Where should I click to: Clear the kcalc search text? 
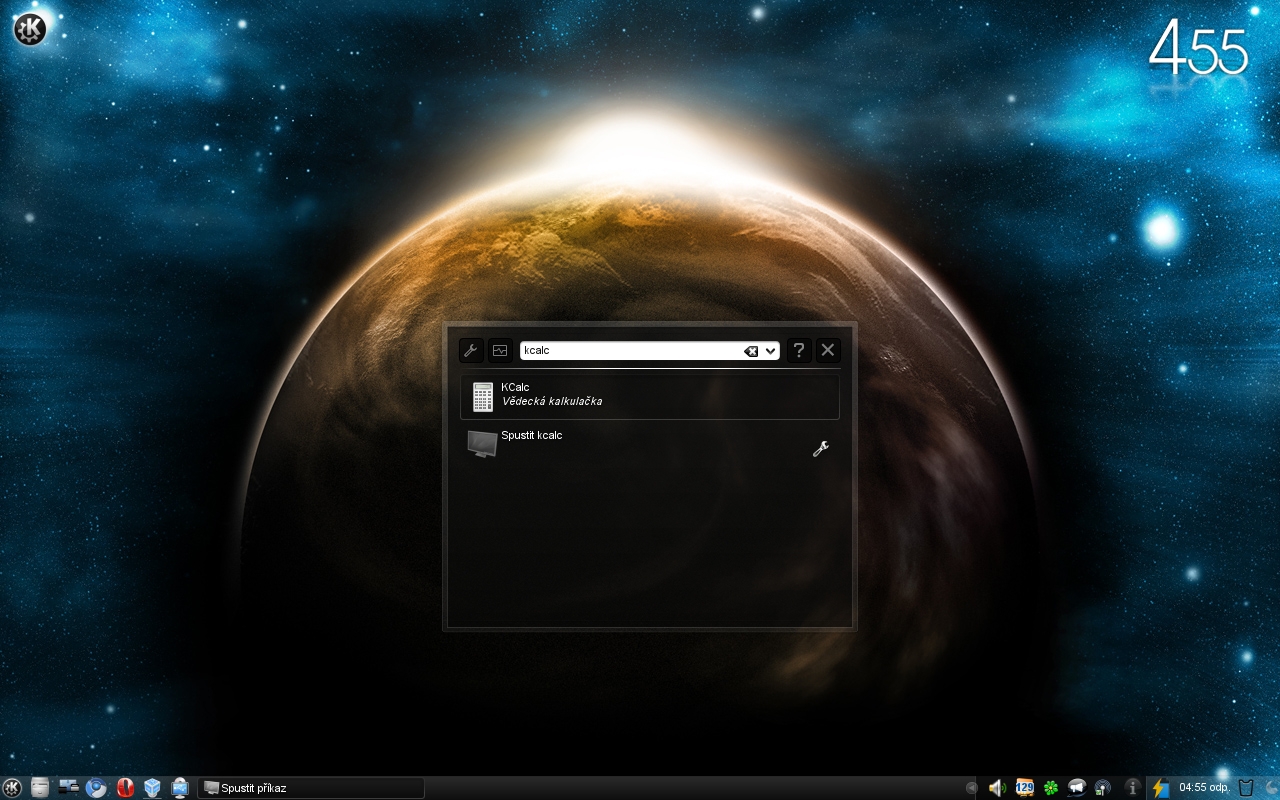(x=751, y=351)
